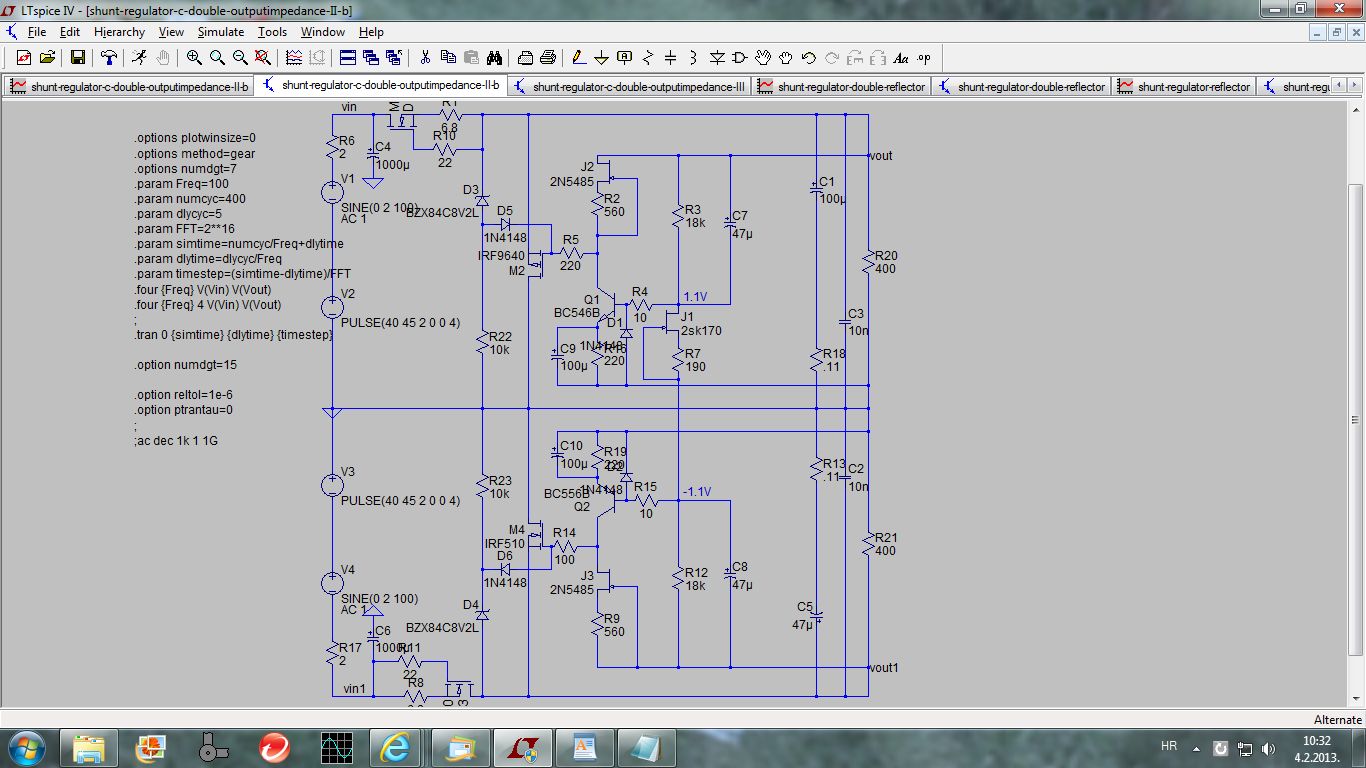Click the Undo arrow icon
The image size is (1366, 768).
pyautogui.click(x=809, y=57)
